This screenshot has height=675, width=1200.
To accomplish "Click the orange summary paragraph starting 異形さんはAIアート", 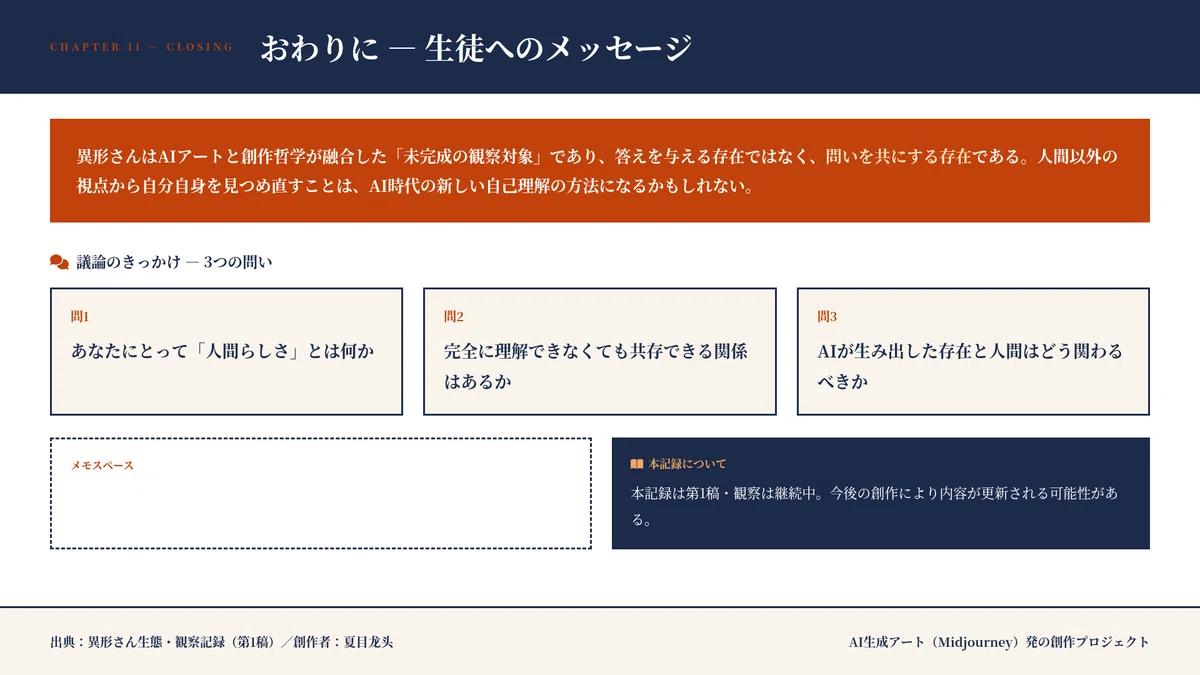I will pos(600,171).
